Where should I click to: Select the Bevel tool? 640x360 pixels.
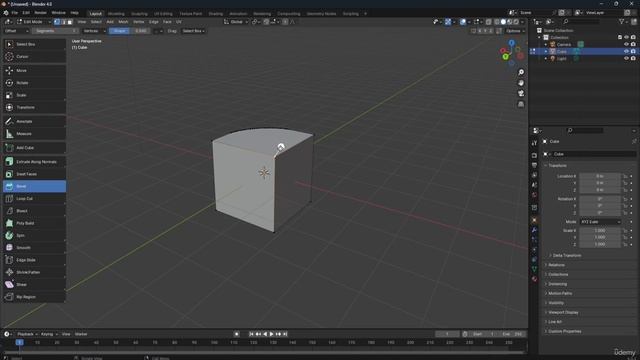pos(34,186)
